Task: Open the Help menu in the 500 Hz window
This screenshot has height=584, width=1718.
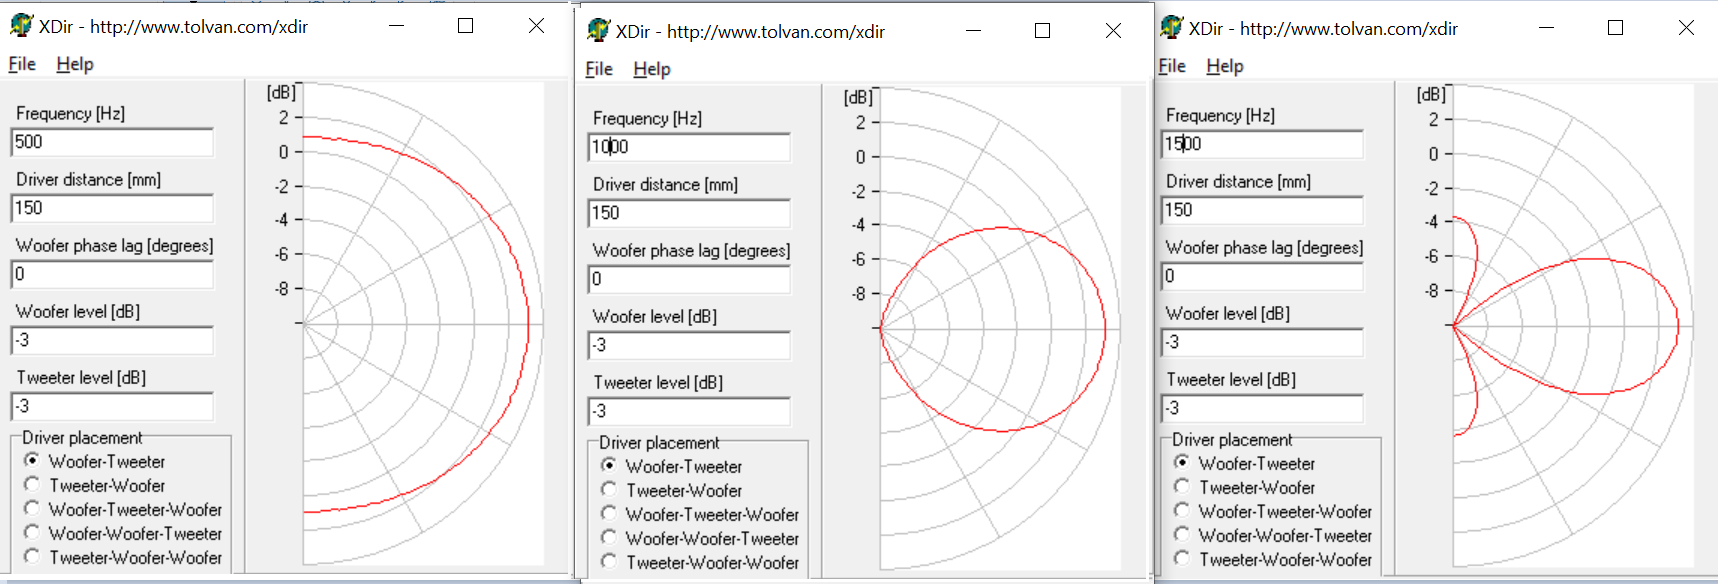Action: [75, 64]
